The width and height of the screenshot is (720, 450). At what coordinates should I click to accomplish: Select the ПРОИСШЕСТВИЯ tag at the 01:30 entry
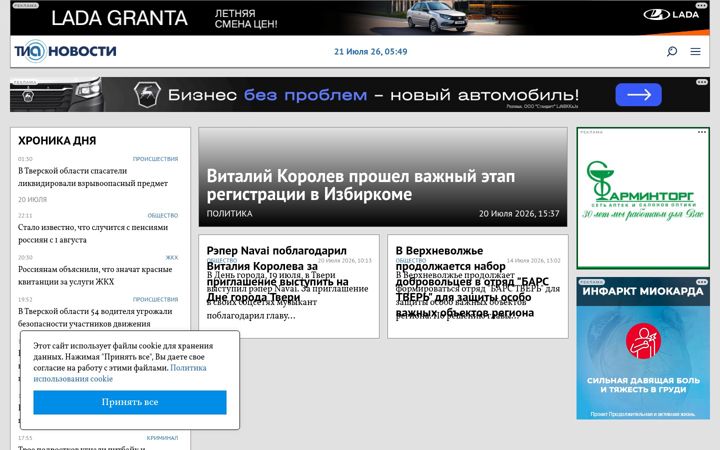(x=155, y=159)
